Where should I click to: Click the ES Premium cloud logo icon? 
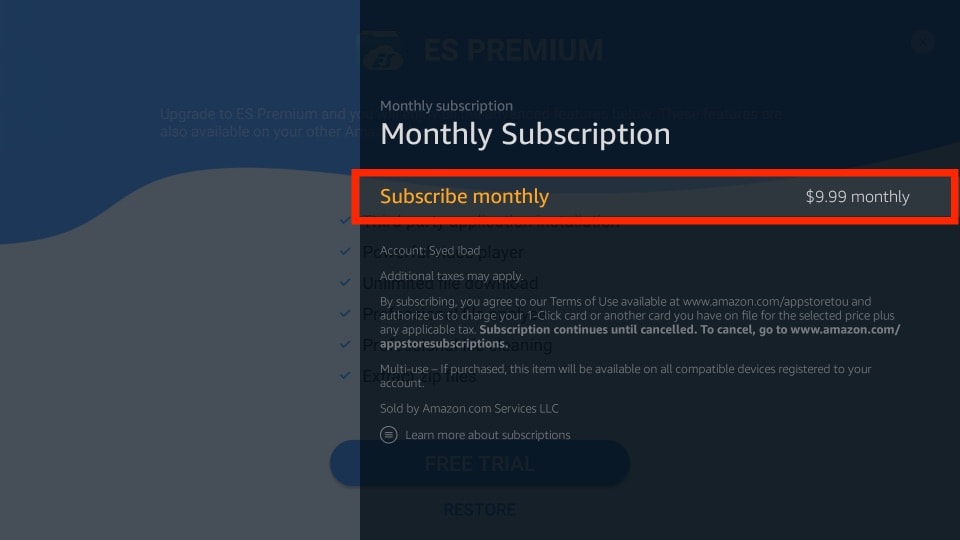pyautogui.click(x=383, y=51)
